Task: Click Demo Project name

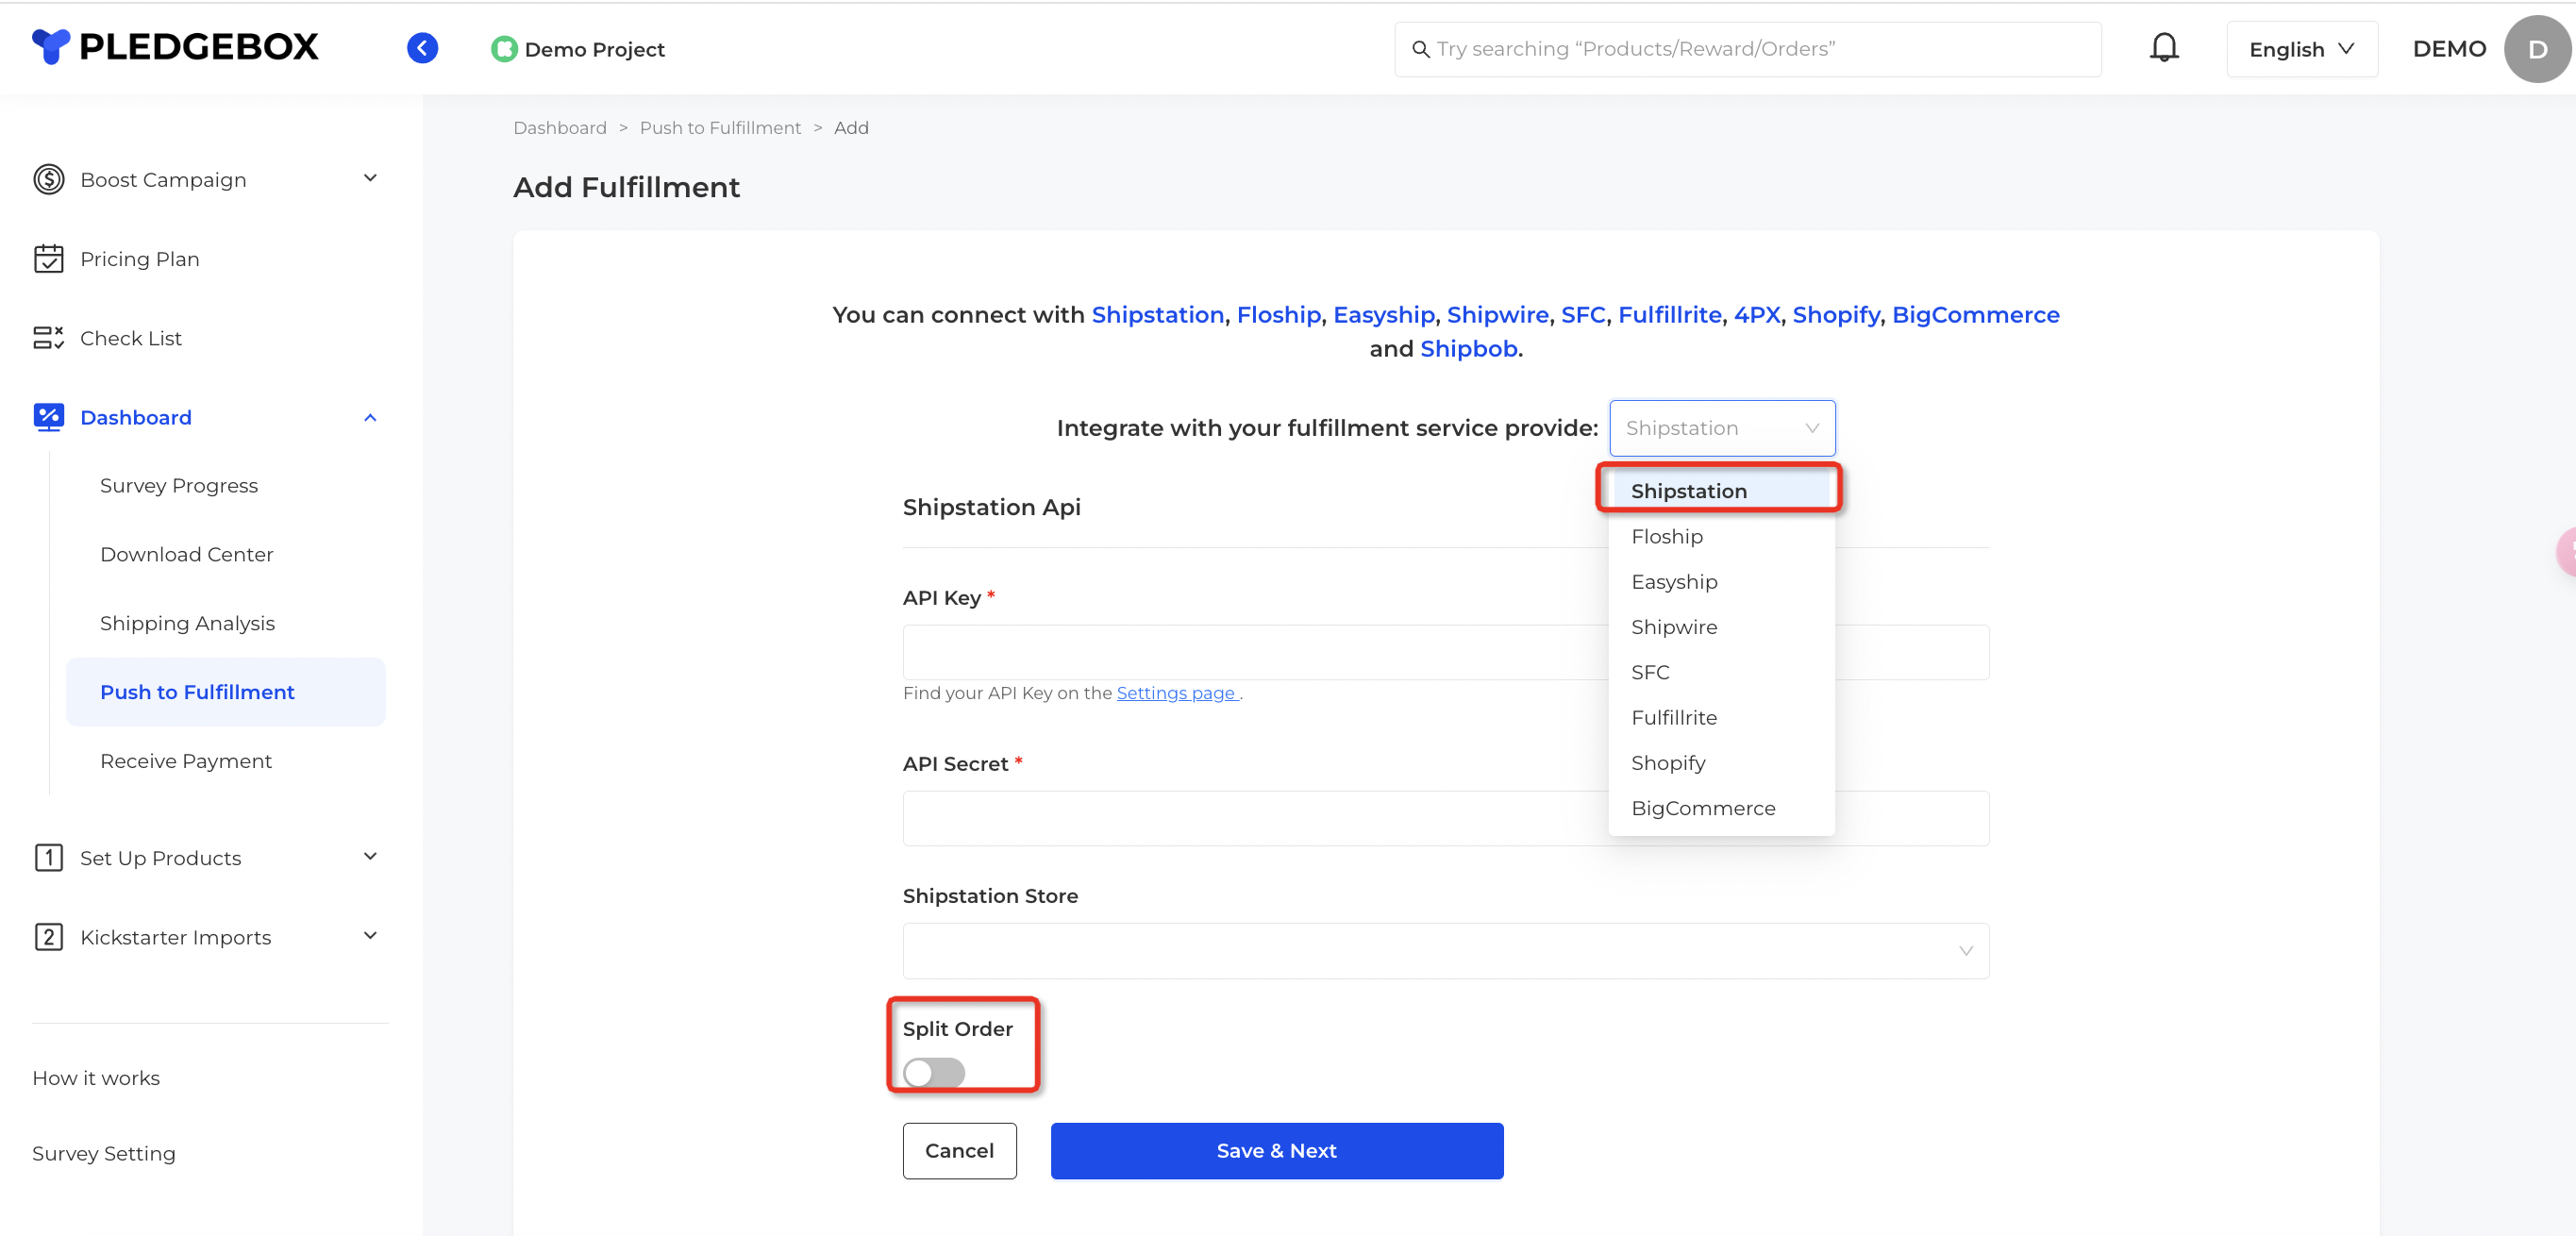Action: click(594, 49)
